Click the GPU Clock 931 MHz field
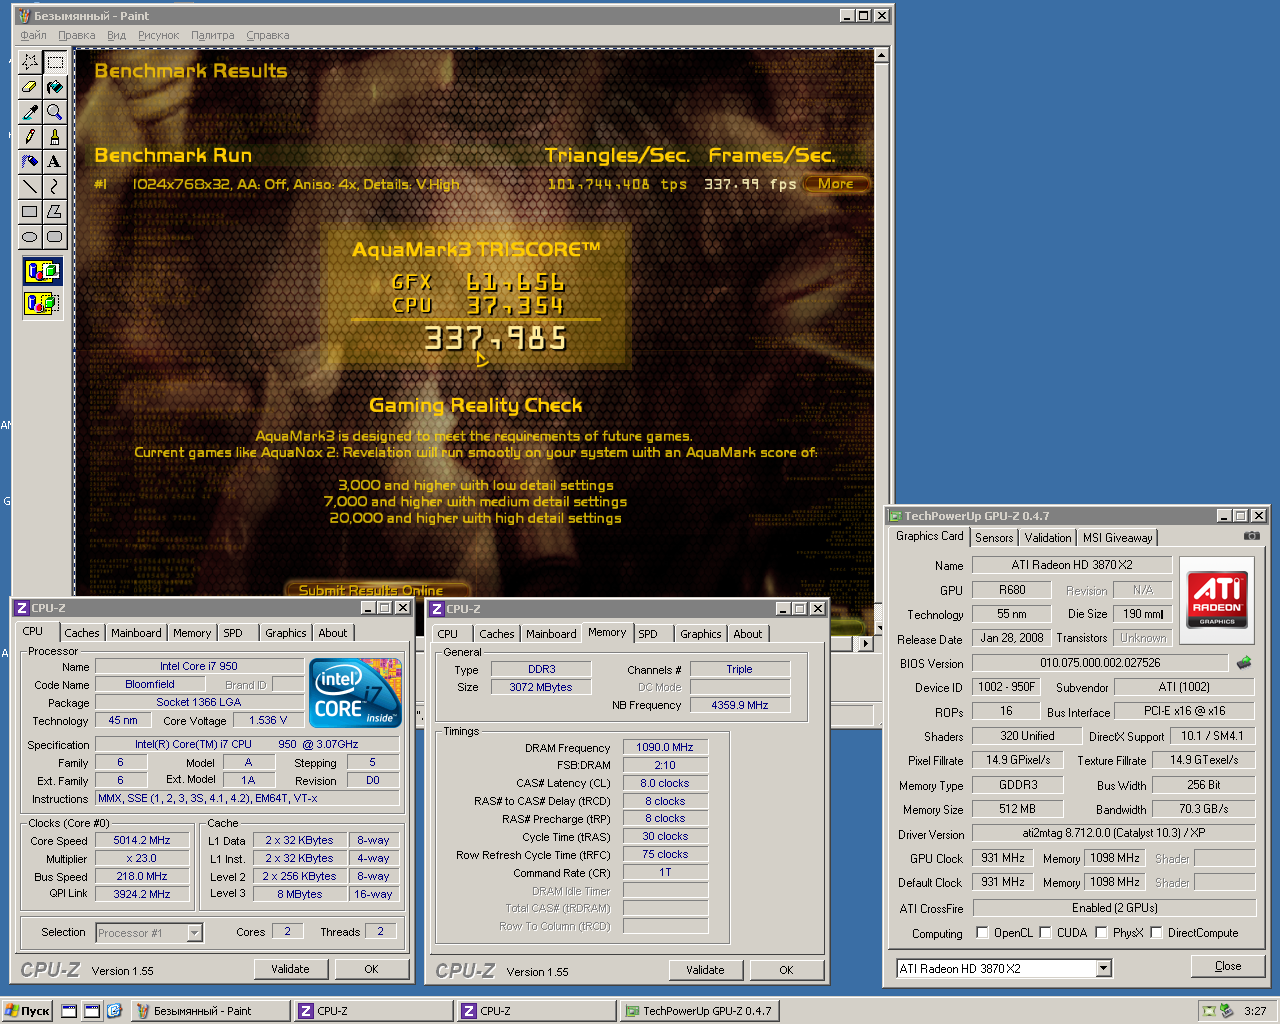This screenshot has height=1024, width=1280. pos(1002,858)
